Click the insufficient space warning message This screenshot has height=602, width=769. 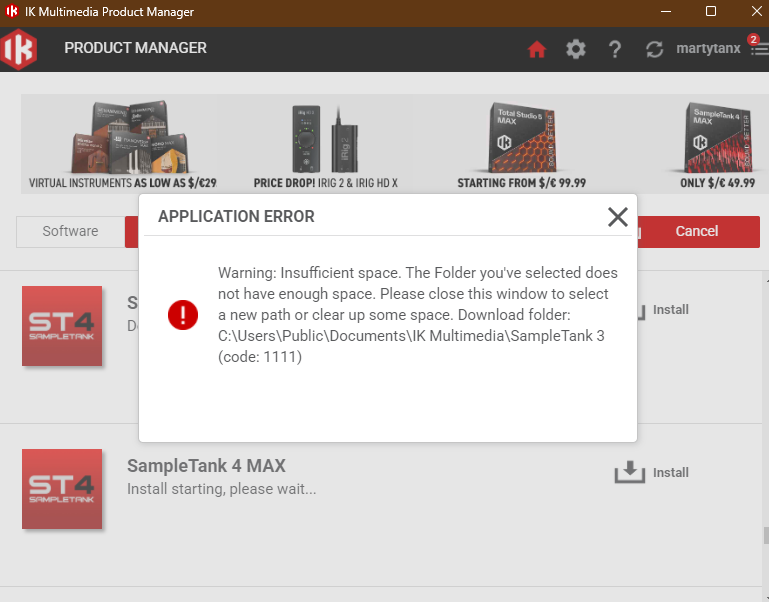418,314
